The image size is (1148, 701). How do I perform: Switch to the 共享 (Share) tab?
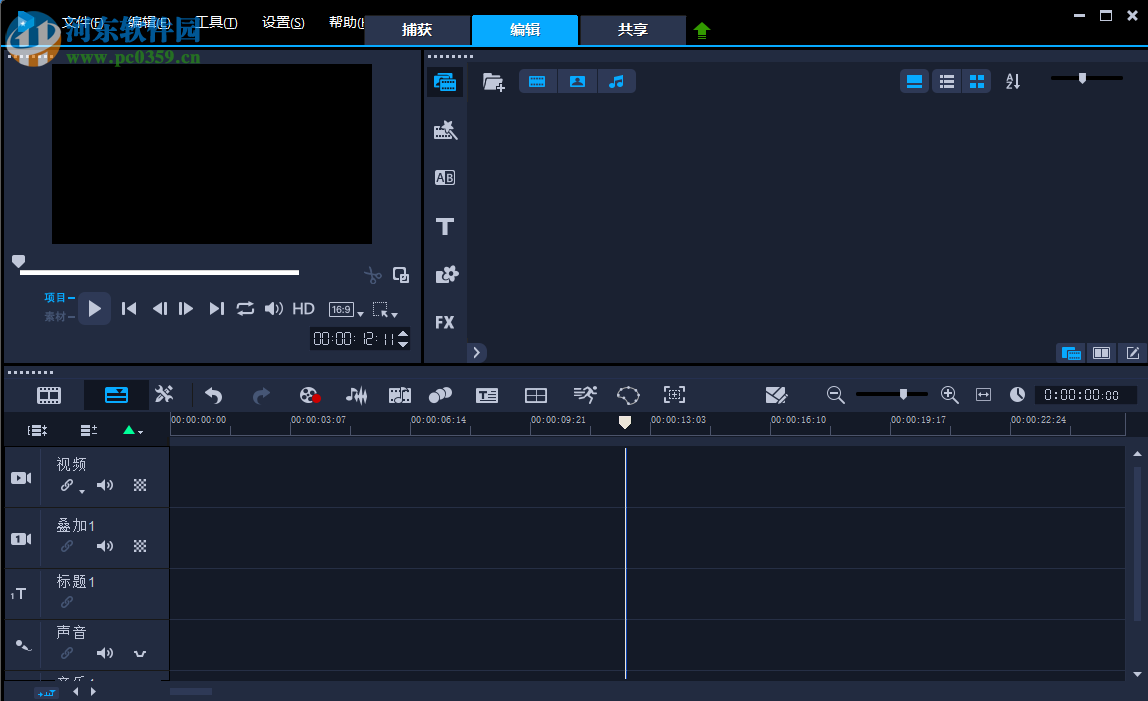(633, 30)
